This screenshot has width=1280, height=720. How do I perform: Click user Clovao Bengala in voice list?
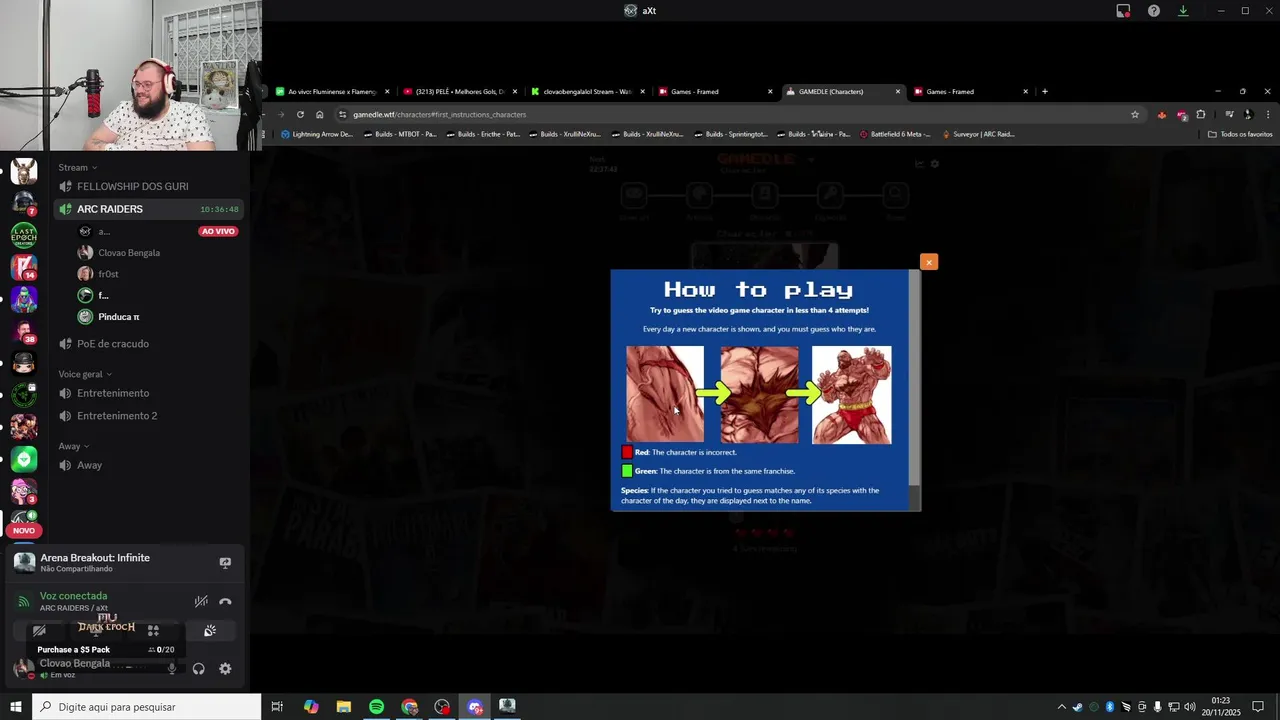pos(128,253)
